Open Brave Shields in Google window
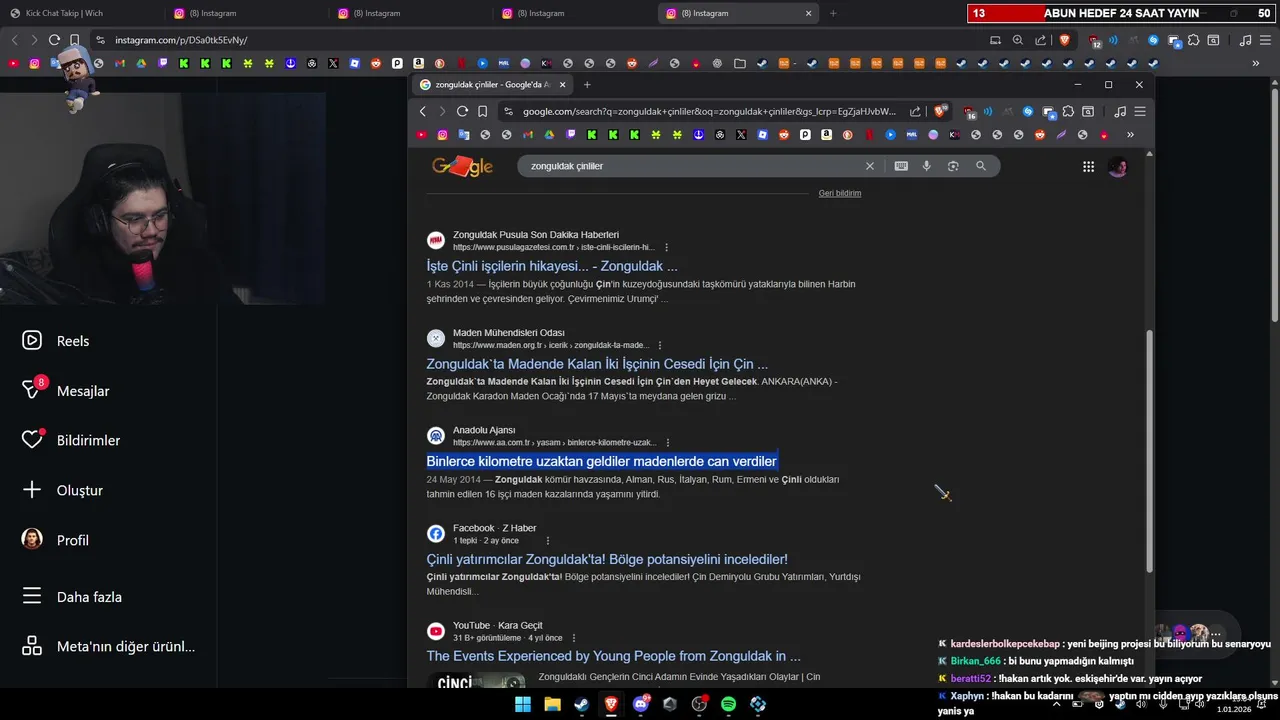This screenshot has width=1280, height=720. [x=939, y=111]
